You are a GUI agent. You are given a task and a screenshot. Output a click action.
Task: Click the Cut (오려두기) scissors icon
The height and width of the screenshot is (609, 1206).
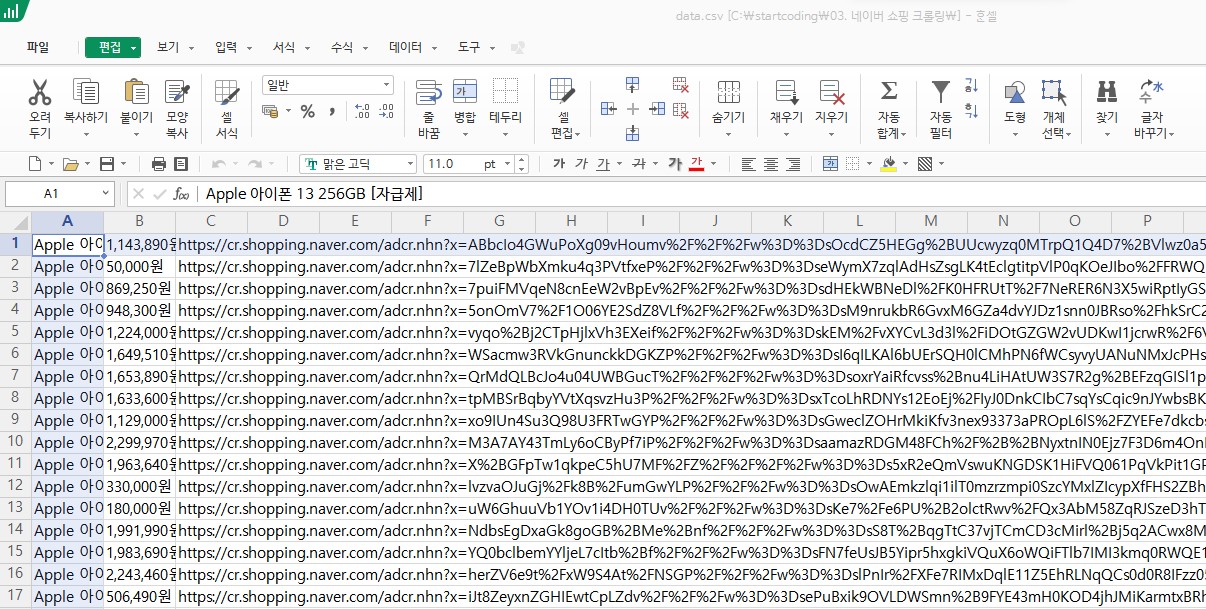[x=40, y=93]
